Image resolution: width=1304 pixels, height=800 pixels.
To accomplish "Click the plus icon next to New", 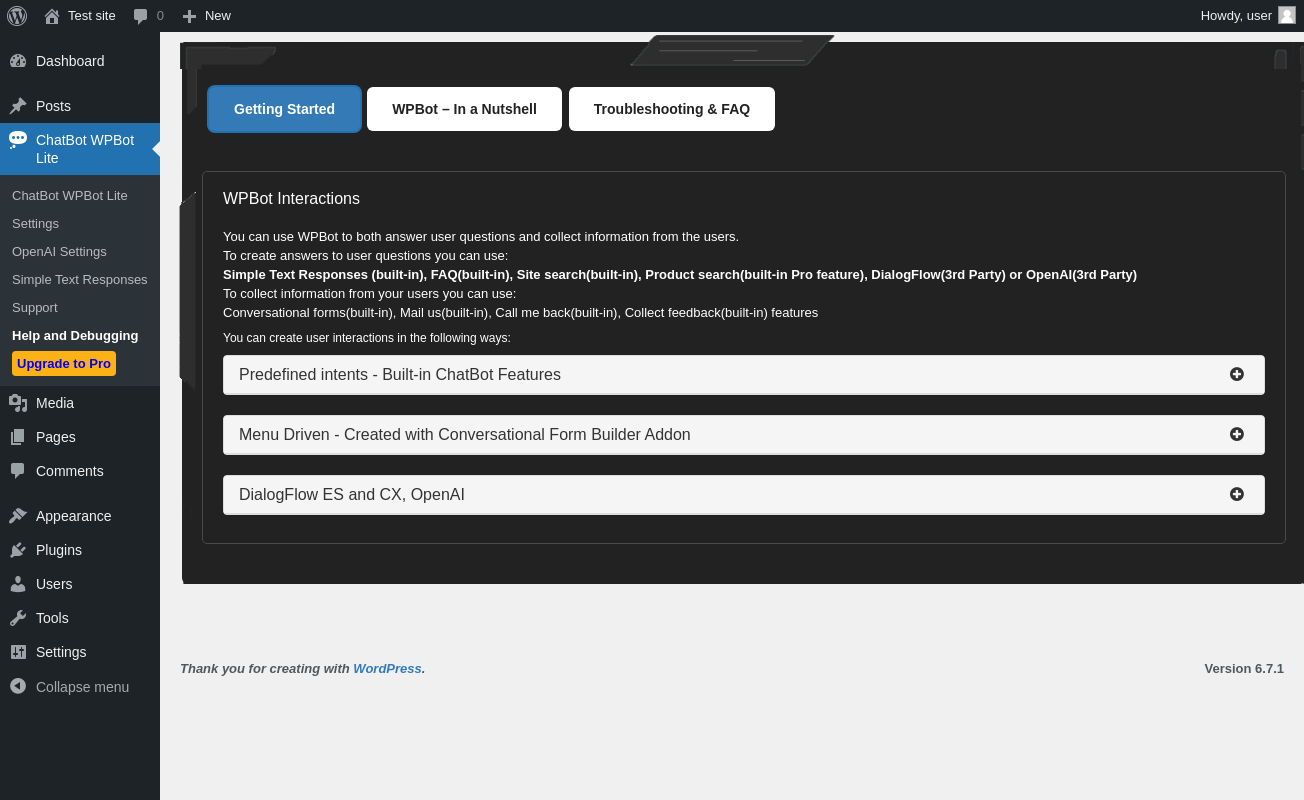I will (189, 16).
